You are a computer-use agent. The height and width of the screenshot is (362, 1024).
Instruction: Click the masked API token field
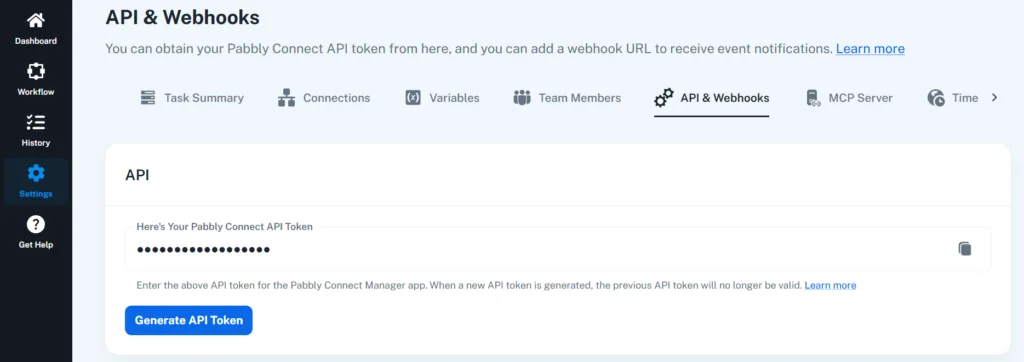click(x=558, y=249)
